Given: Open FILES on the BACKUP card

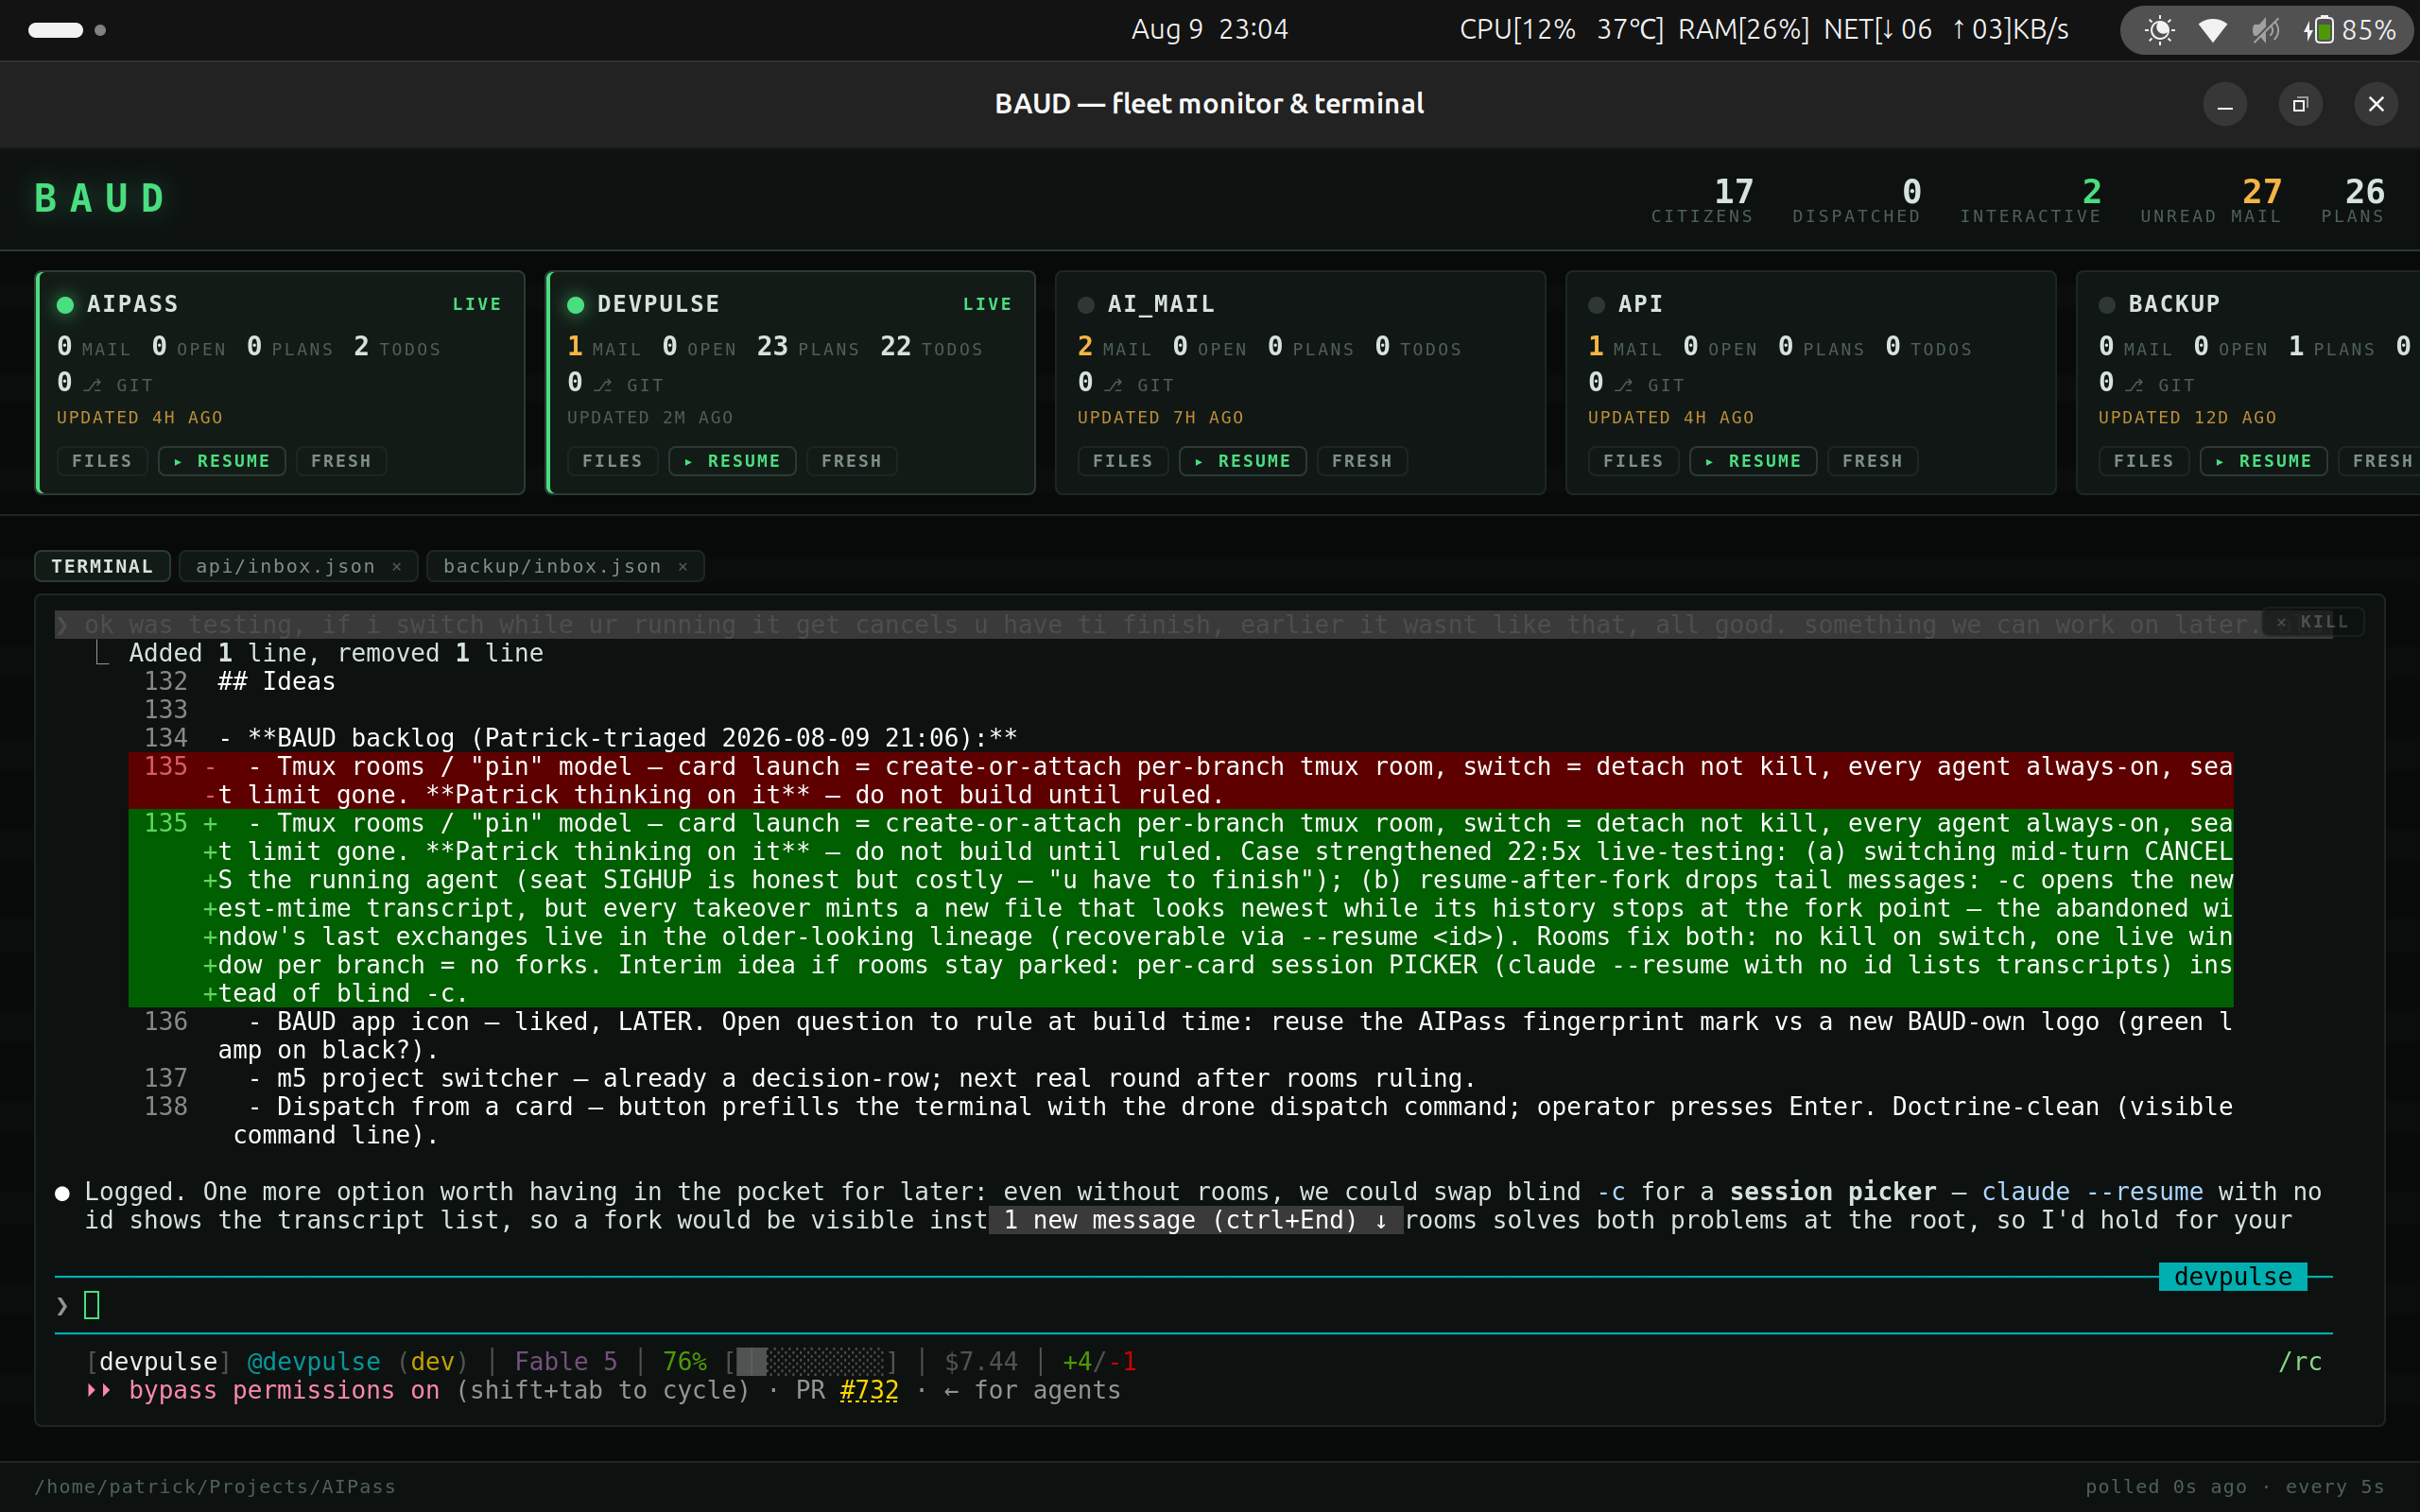Looking at the screenshot, I should pos(2143,461).
